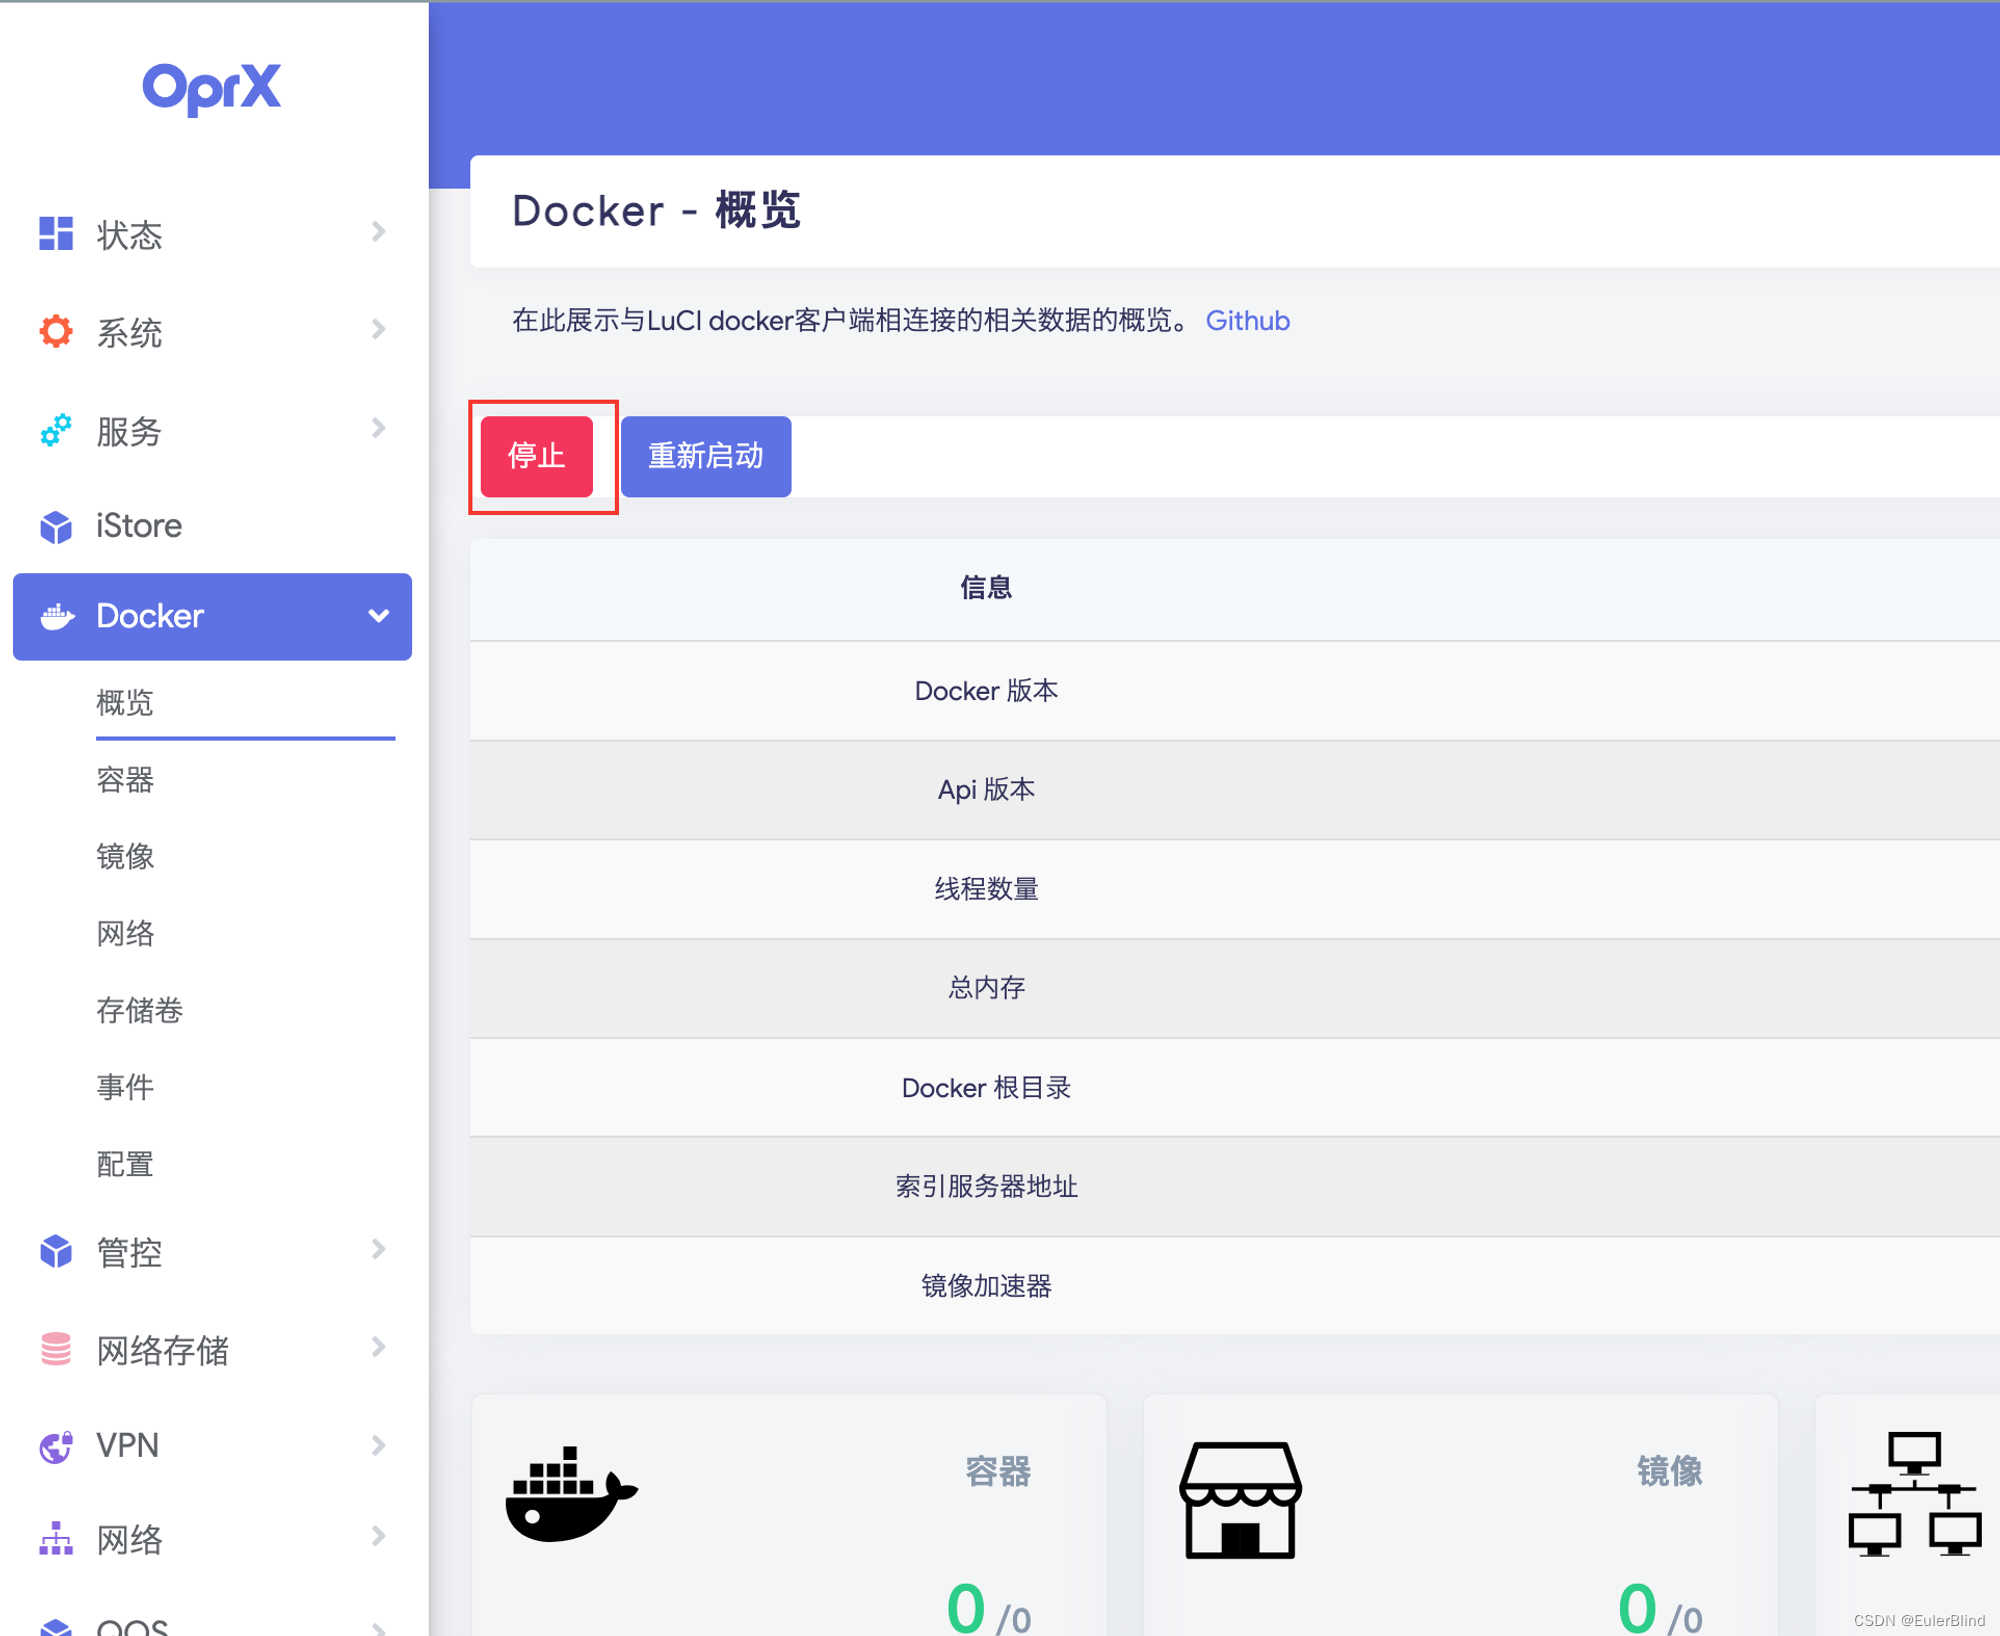Click the Docker - 概览 page title
The height and width of the screenshot is (1636, 2000).
click(x=656, y=211)
